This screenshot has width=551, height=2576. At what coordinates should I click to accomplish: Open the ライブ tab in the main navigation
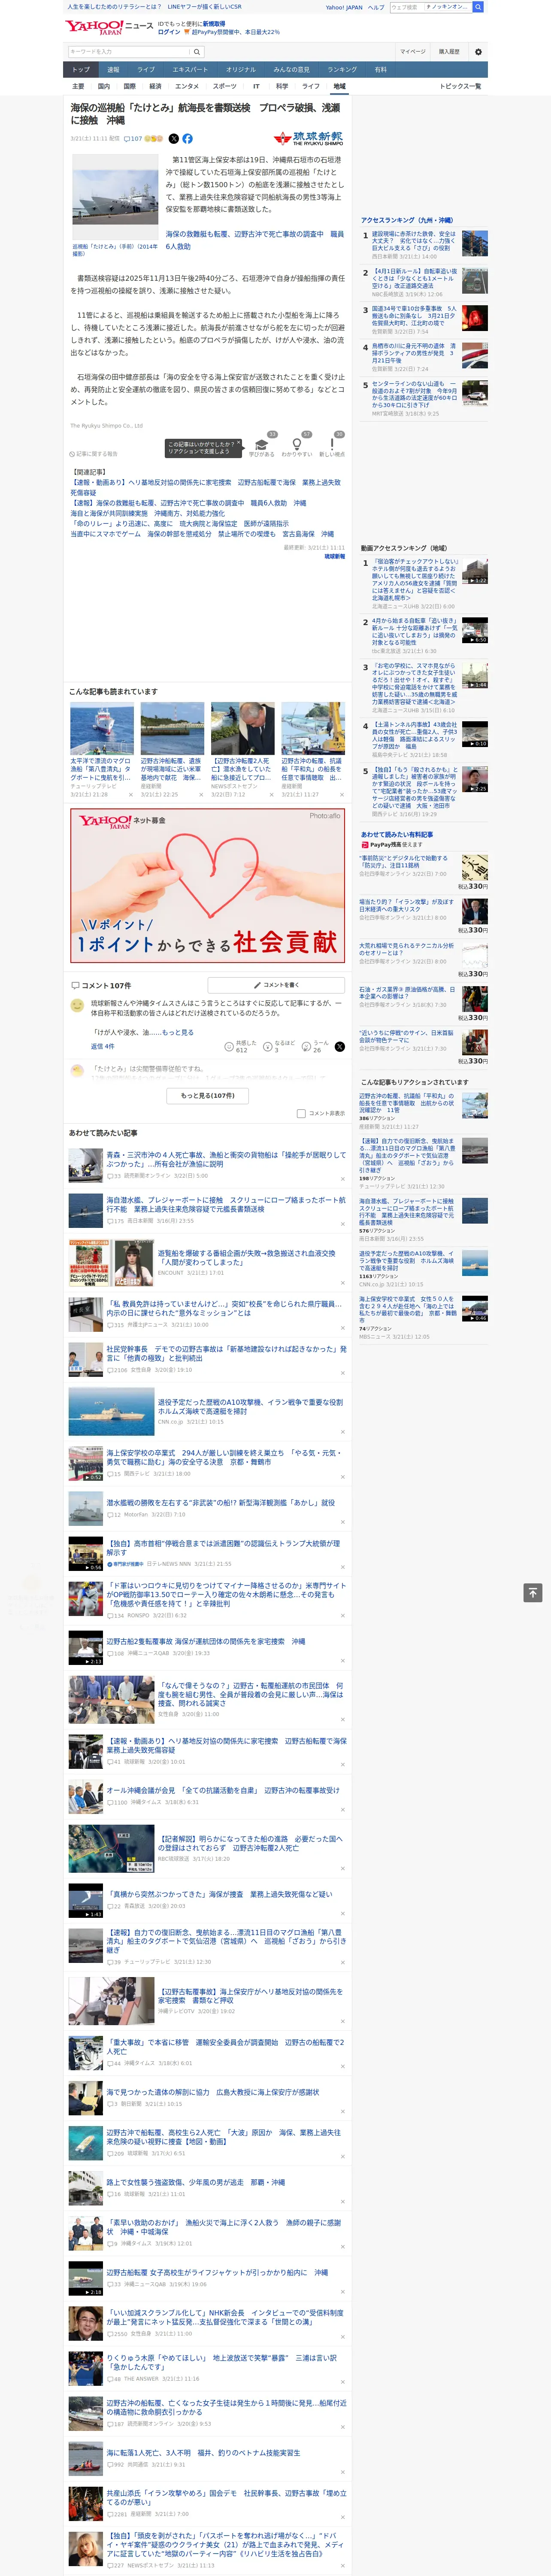[146, 70]
